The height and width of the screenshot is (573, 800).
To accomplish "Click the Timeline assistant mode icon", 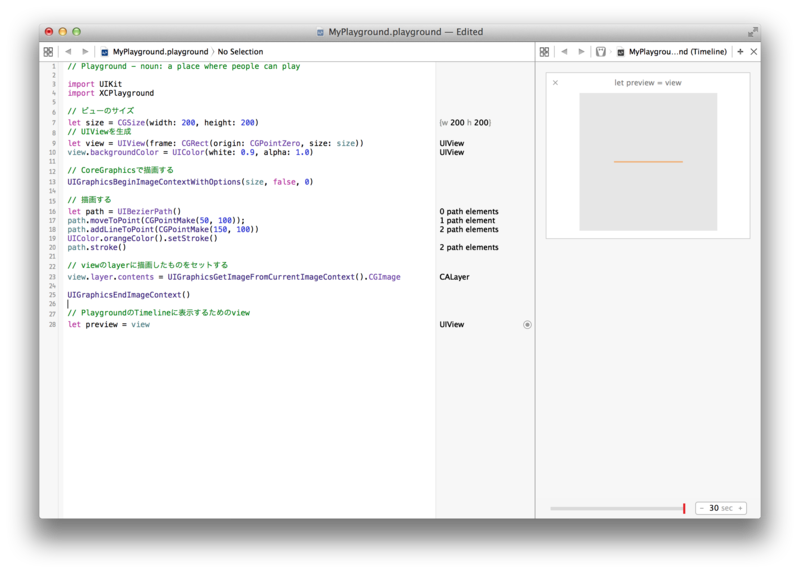I will (x=601, y=52).
